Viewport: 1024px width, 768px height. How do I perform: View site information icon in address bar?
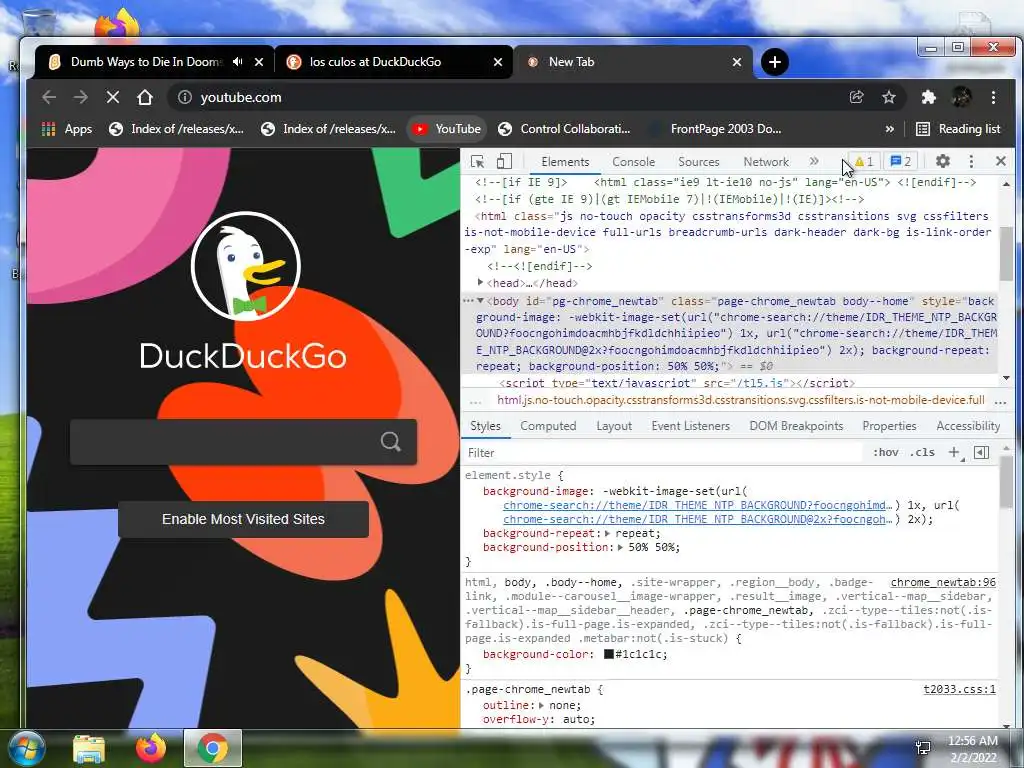(185, 97)
